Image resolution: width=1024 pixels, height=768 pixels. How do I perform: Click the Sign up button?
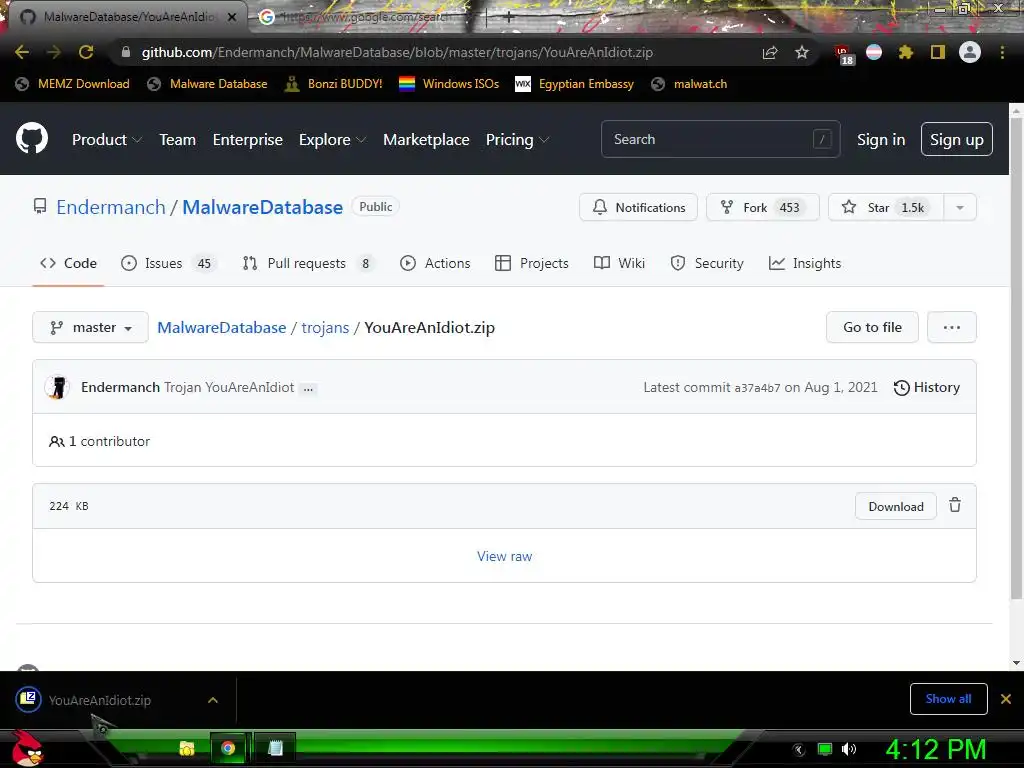(957, 139)
